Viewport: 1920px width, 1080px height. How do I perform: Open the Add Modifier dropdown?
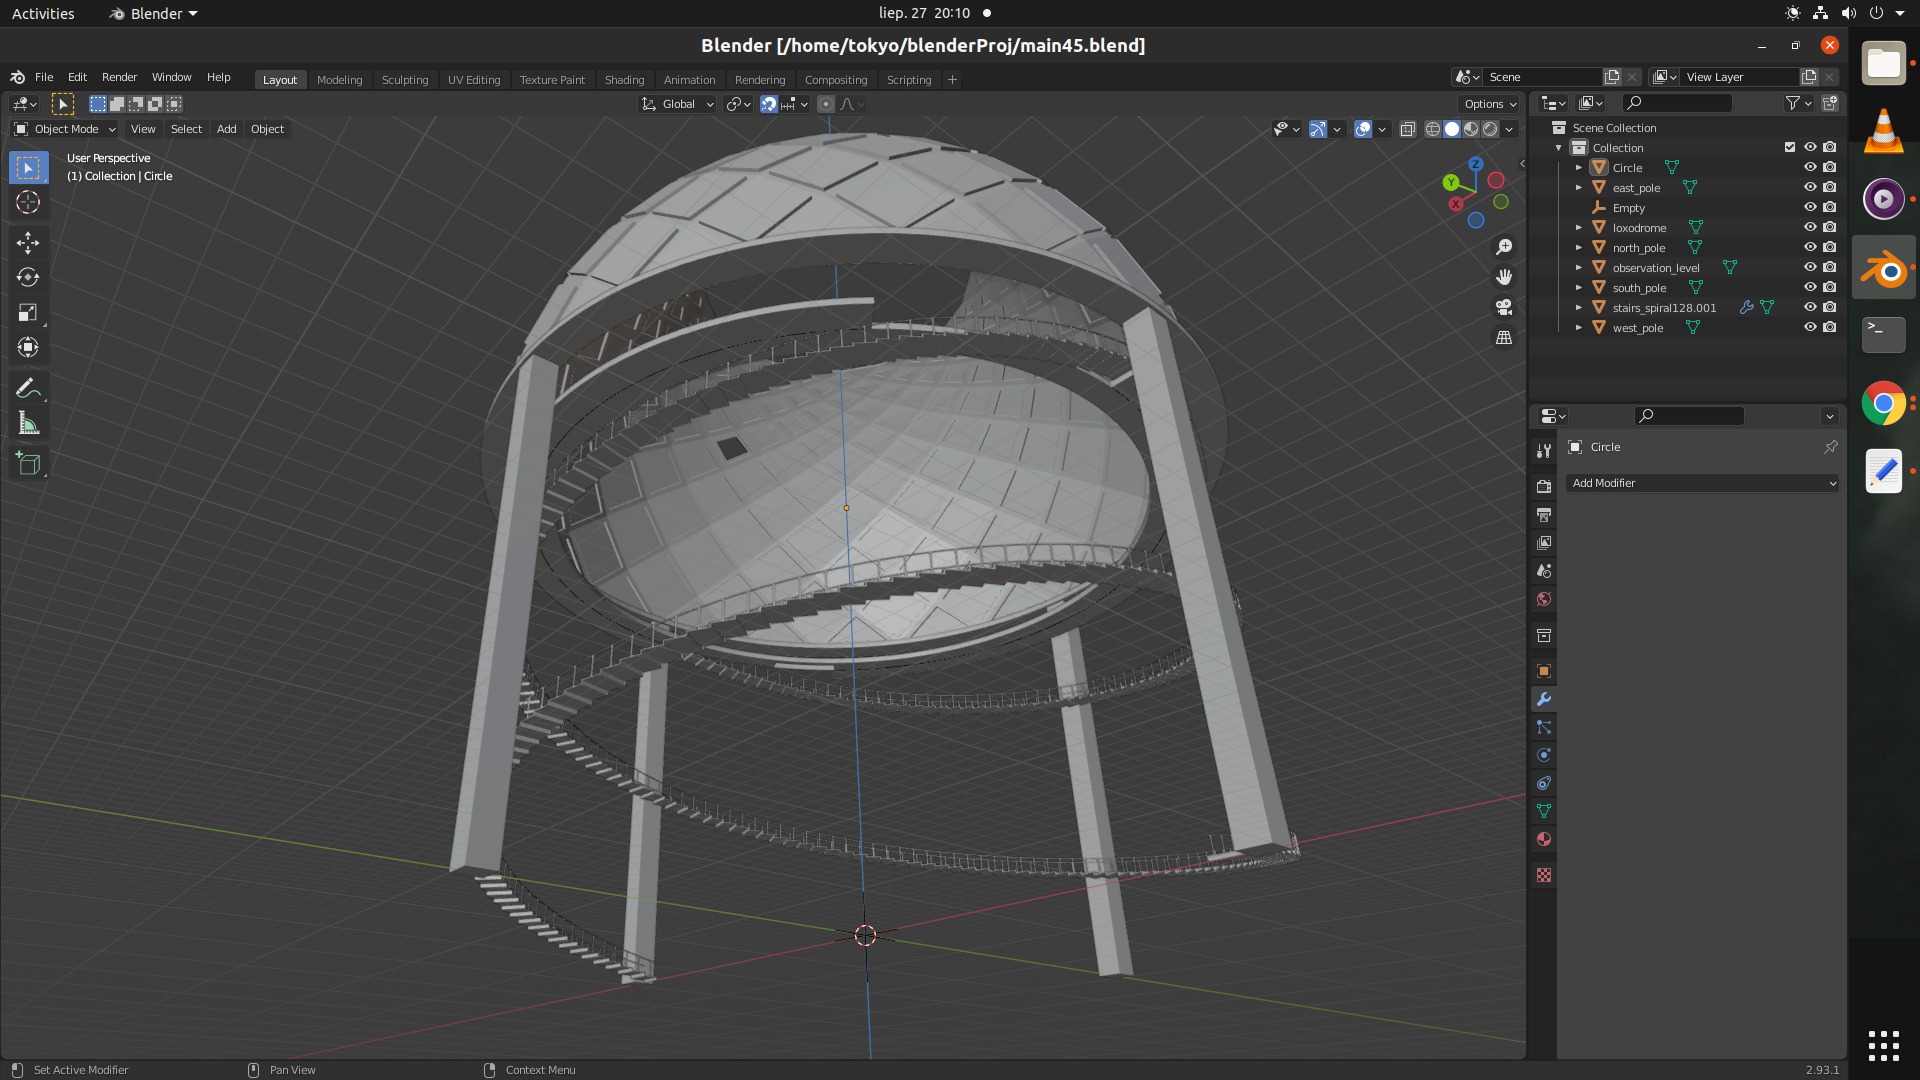click(1702, 483)
